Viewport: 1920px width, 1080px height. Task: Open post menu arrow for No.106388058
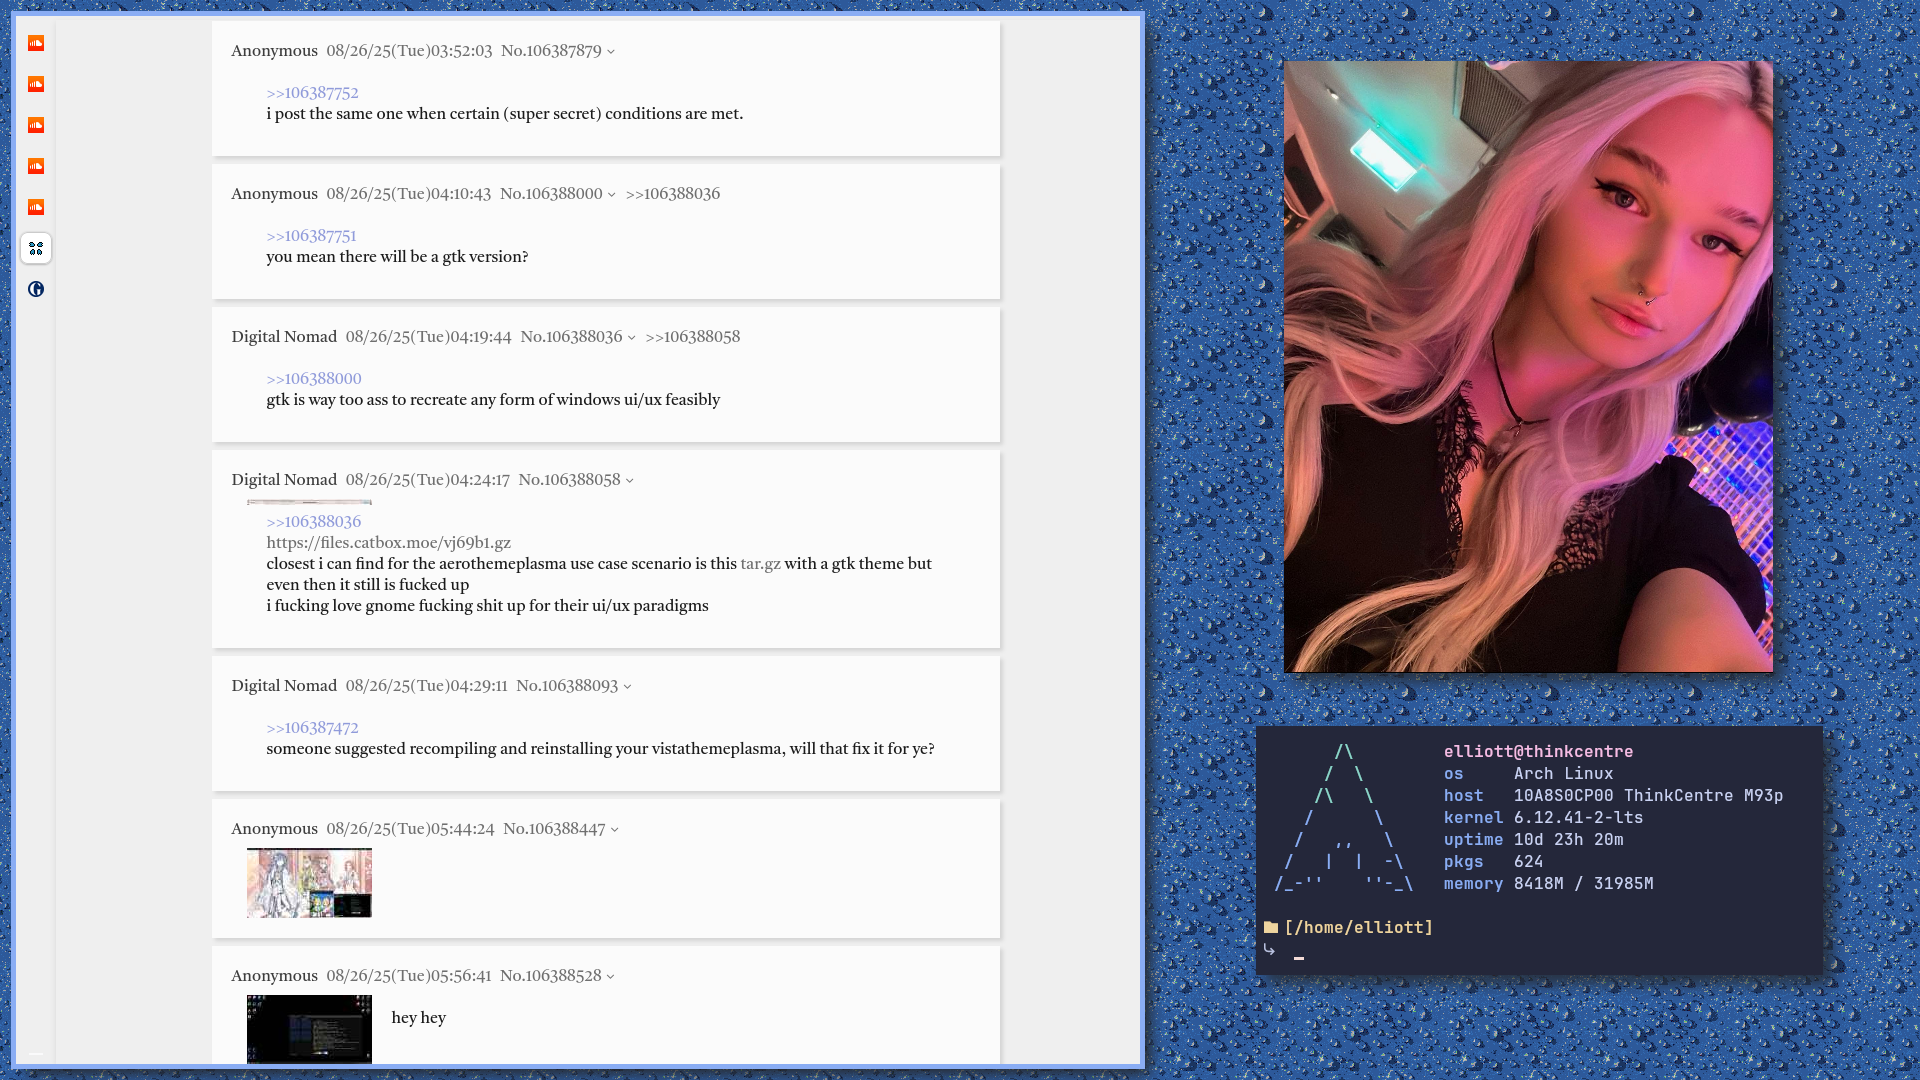(x=630, y=481)
